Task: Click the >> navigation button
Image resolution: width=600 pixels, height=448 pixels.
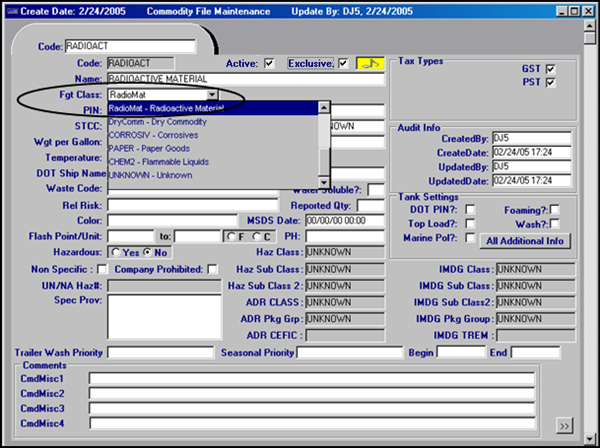Action: click(x=564, y=426)
